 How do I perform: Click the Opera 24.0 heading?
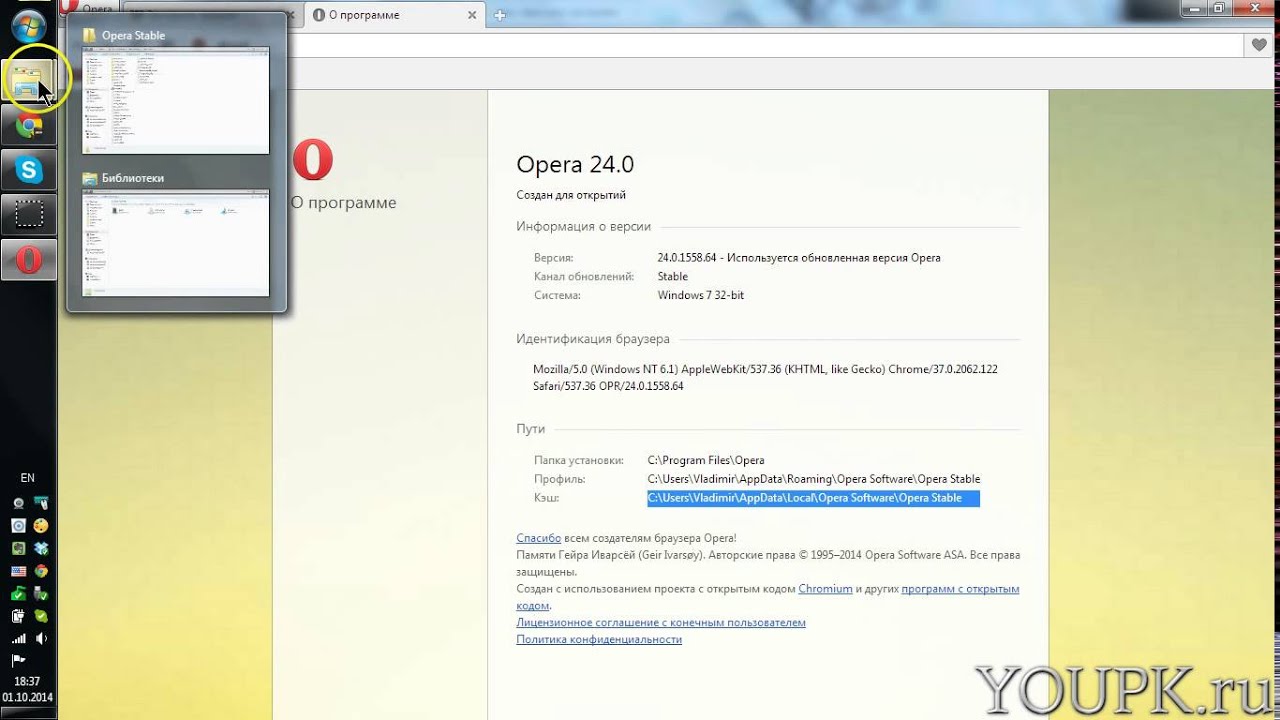coord(575,165)
